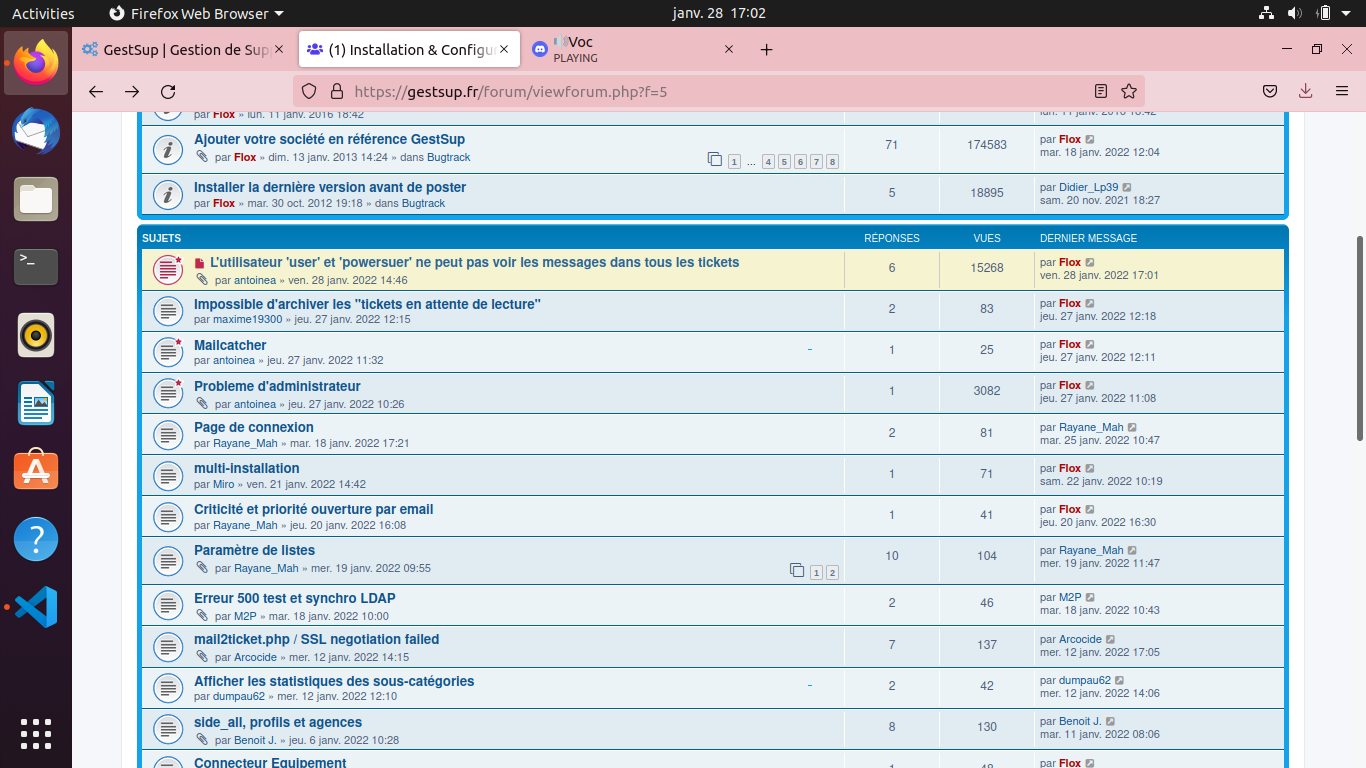View last poster Arcocide profile

pyautogui.click(x=1080, y=639)
